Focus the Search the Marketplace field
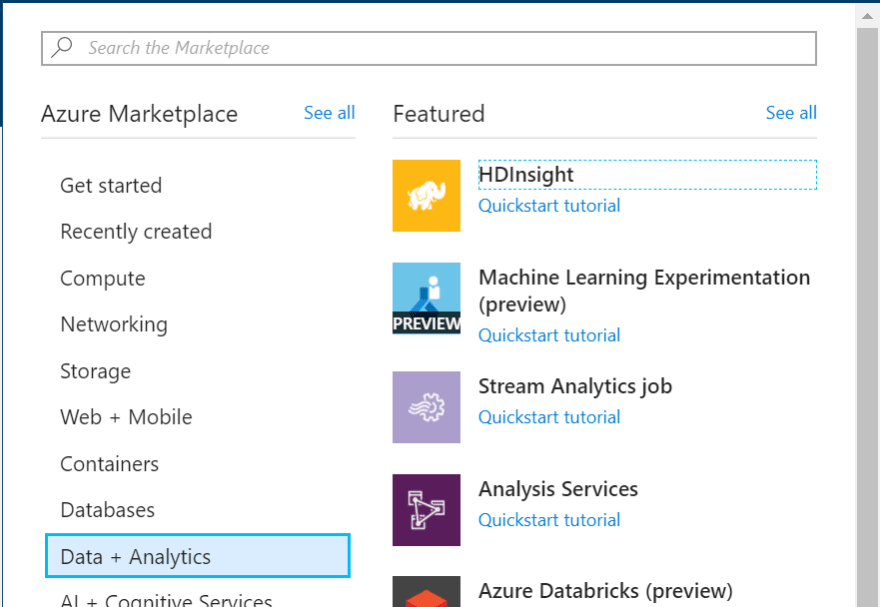 (429, 48)
